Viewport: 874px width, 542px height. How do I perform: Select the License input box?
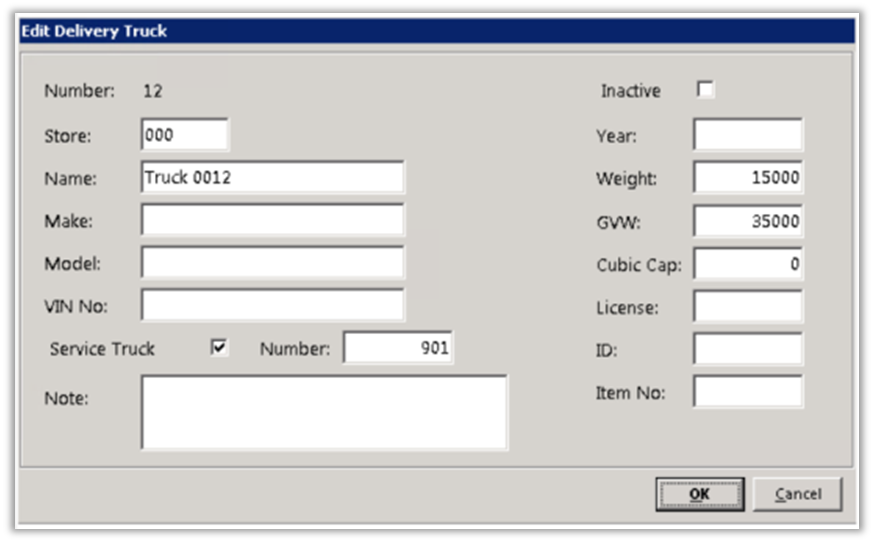pos(748,307)
